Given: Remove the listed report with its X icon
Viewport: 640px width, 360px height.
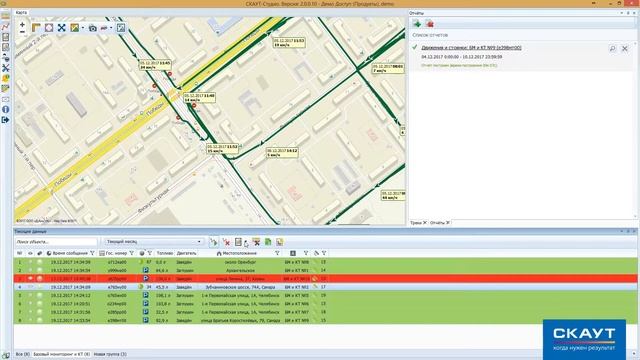Looking at the screenshot, I should point(625,49).
